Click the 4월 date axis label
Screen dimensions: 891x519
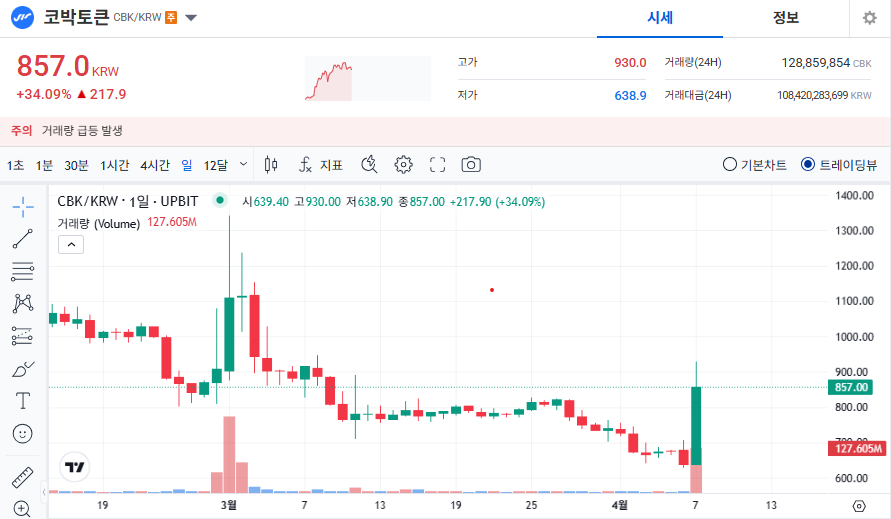coord(619,505)
